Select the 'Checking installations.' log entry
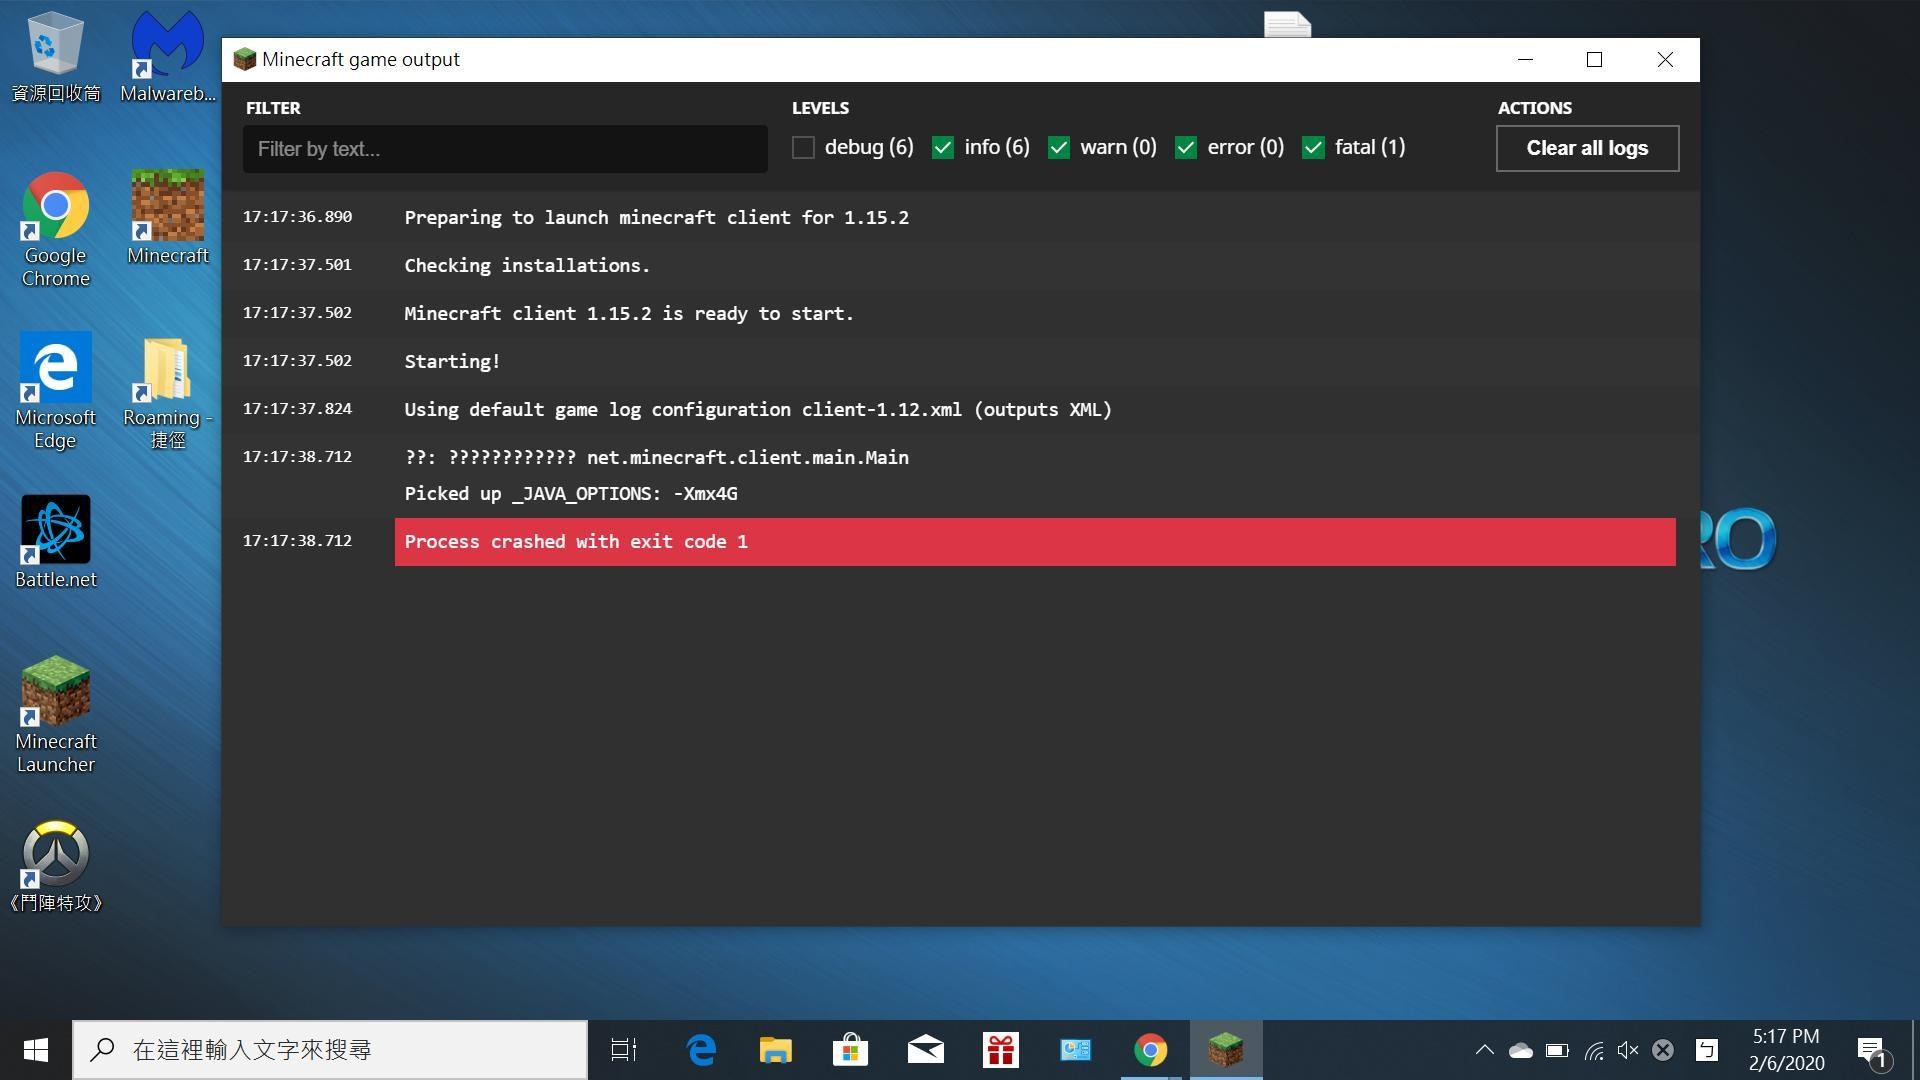This screenshot has height=1080, width=1920. [527, 266]
